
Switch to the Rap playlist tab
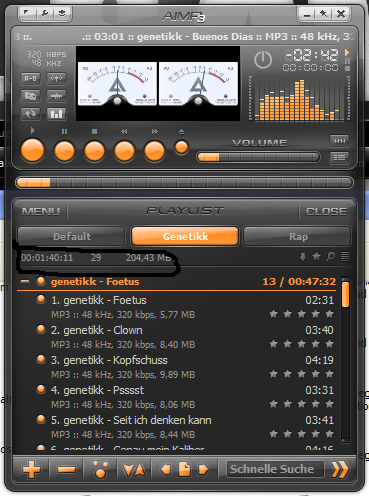pyautogui.click(x=298, y=236)
